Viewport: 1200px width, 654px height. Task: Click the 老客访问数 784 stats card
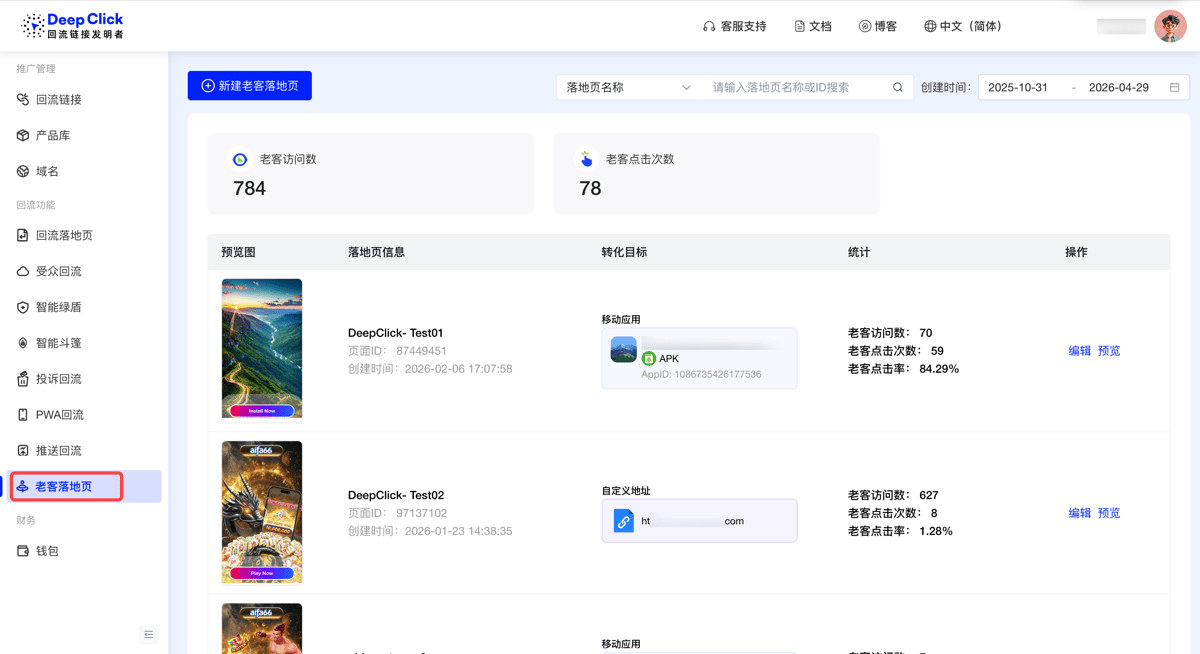[371, 173]
